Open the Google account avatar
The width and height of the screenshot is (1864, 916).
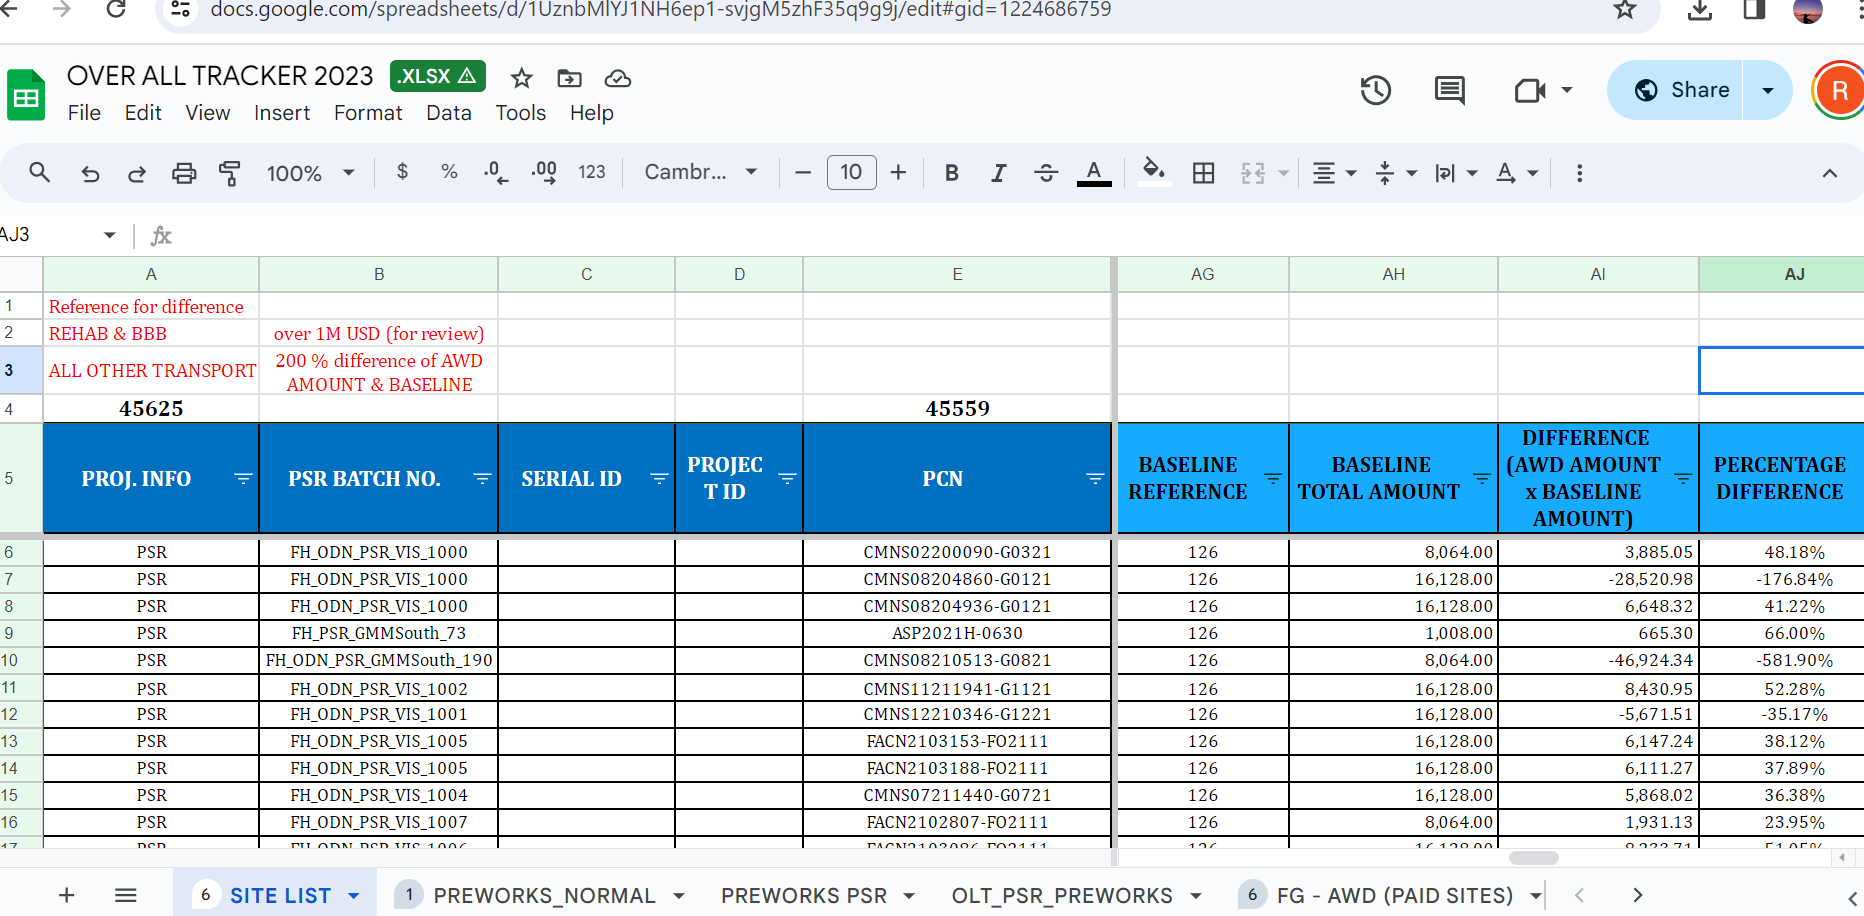point(1838,90)
